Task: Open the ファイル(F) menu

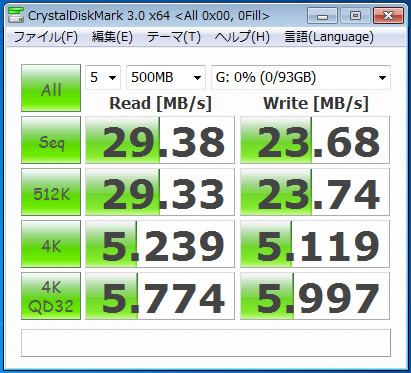Action: pyautogui.click(x=46, y=37)
